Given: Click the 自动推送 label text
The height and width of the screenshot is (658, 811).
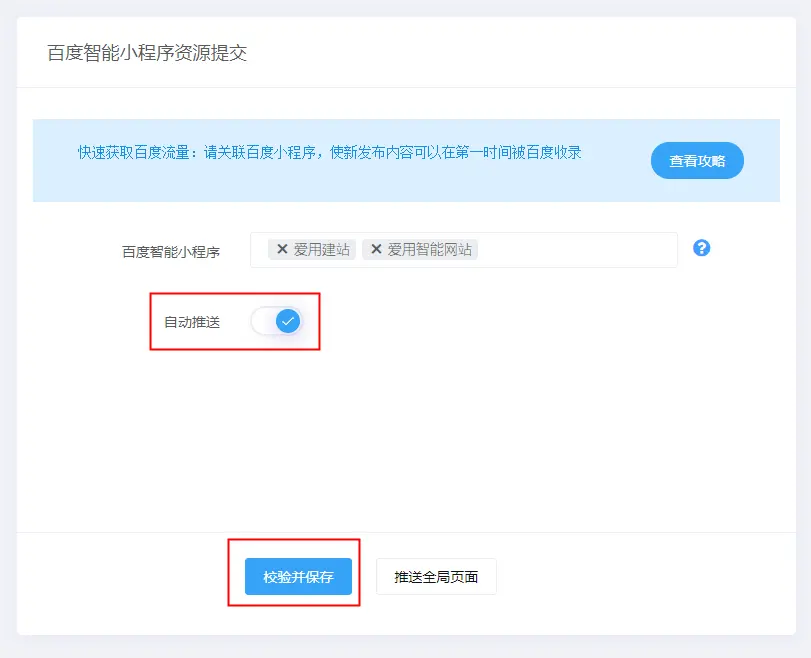Looking at the screenshot, I should pos(192,322).
